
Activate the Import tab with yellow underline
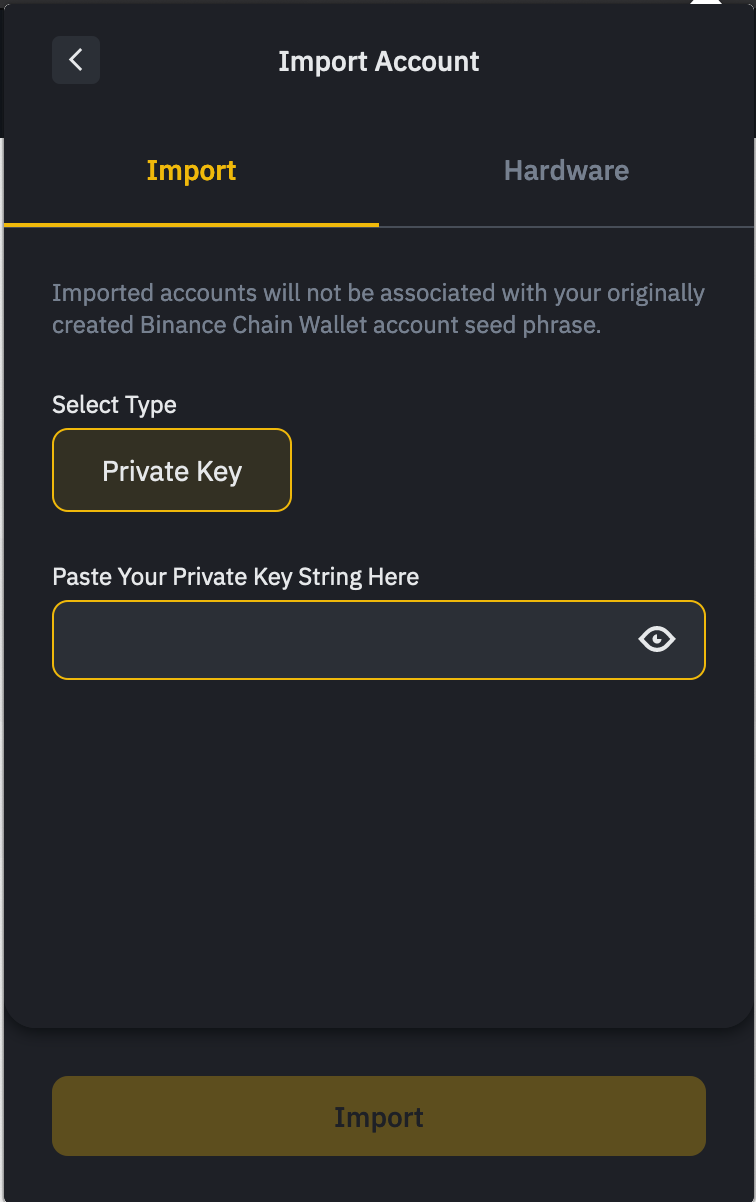coord(191,170)
